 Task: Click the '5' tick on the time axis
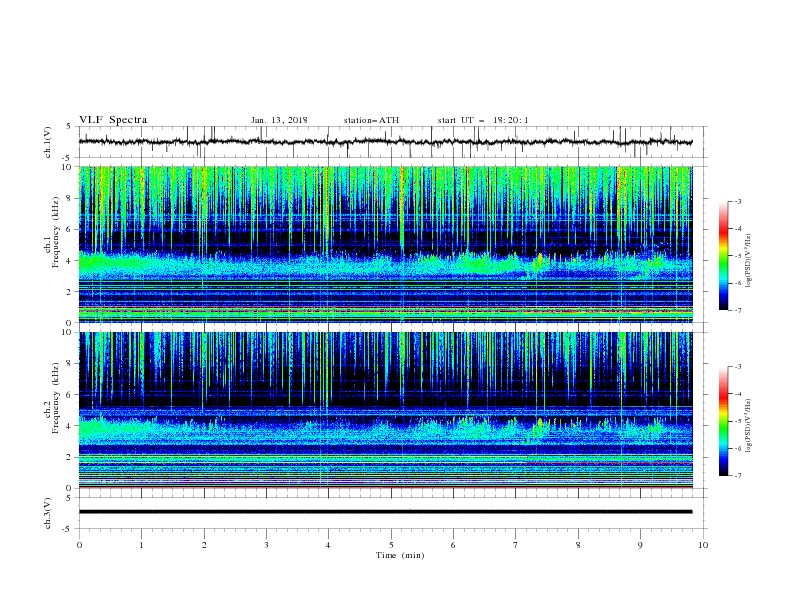(391, 545)
